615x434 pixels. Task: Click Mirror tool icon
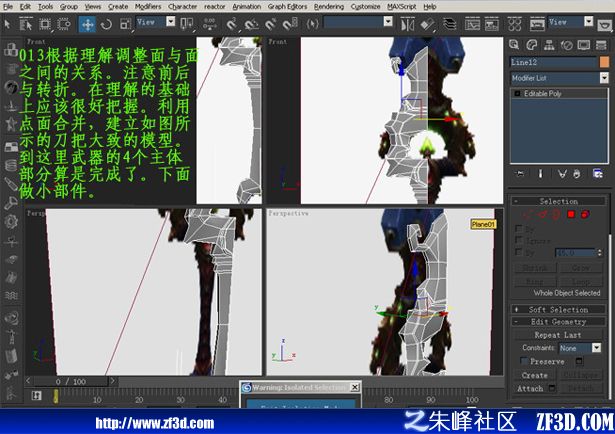pyautogui.click(x=407, y=24)
